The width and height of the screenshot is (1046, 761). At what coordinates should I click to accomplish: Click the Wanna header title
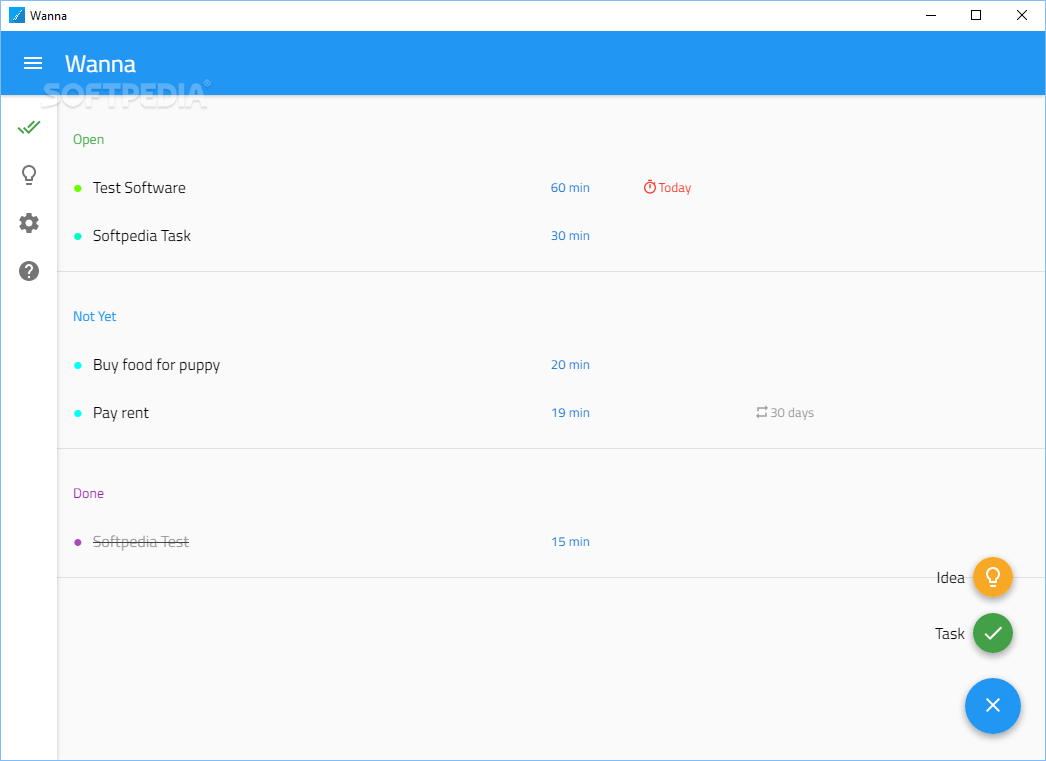point(100,64)
